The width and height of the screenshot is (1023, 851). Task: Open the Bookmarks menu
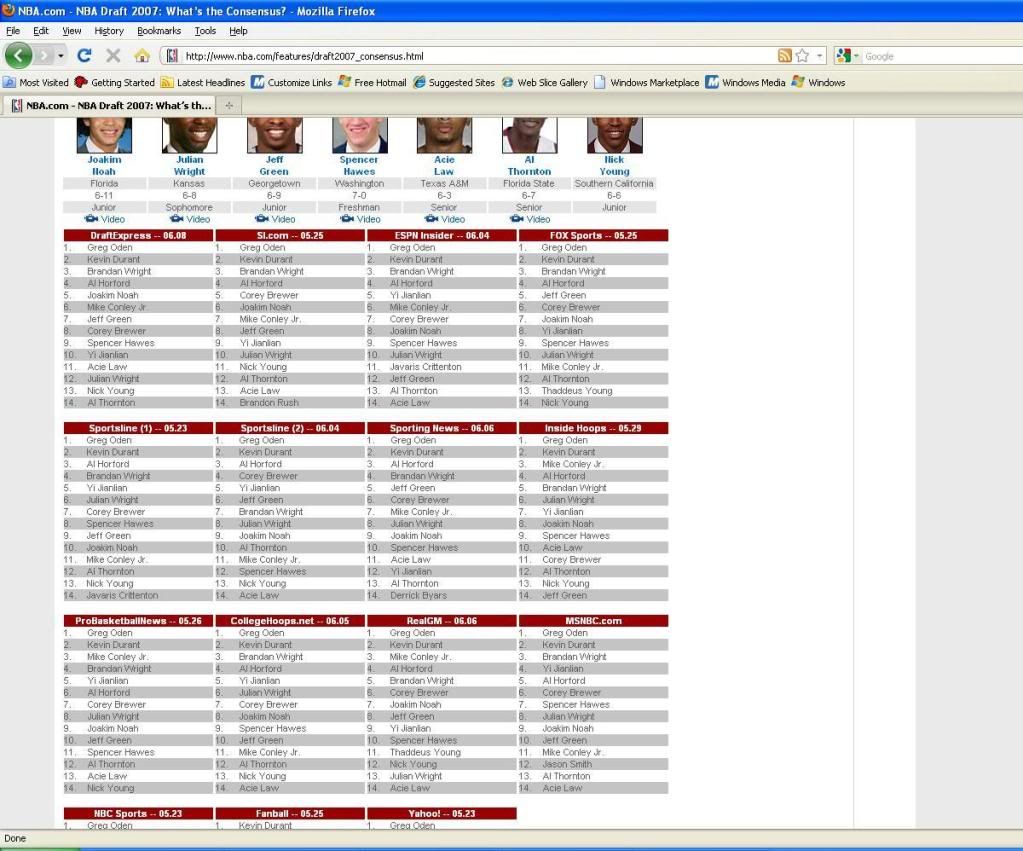point(159,31)
